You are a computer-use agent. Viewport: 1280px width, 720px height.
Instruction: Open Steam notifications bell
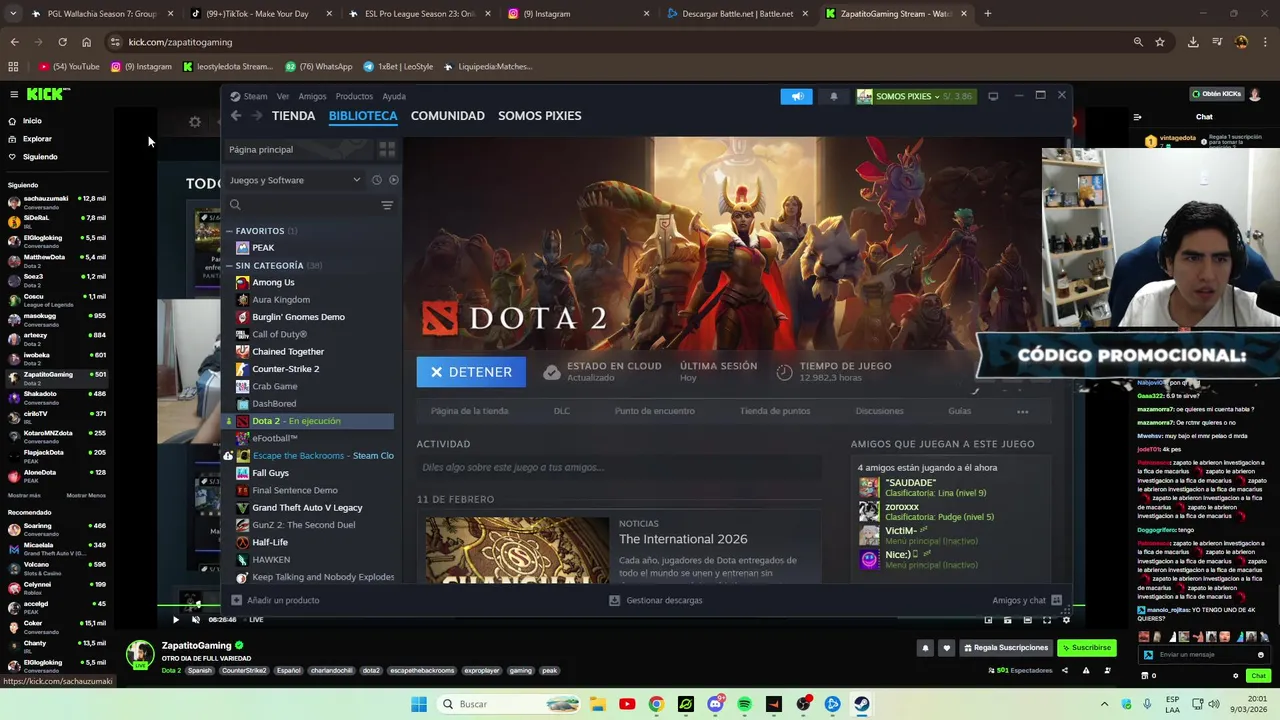[x=834, y=97]
